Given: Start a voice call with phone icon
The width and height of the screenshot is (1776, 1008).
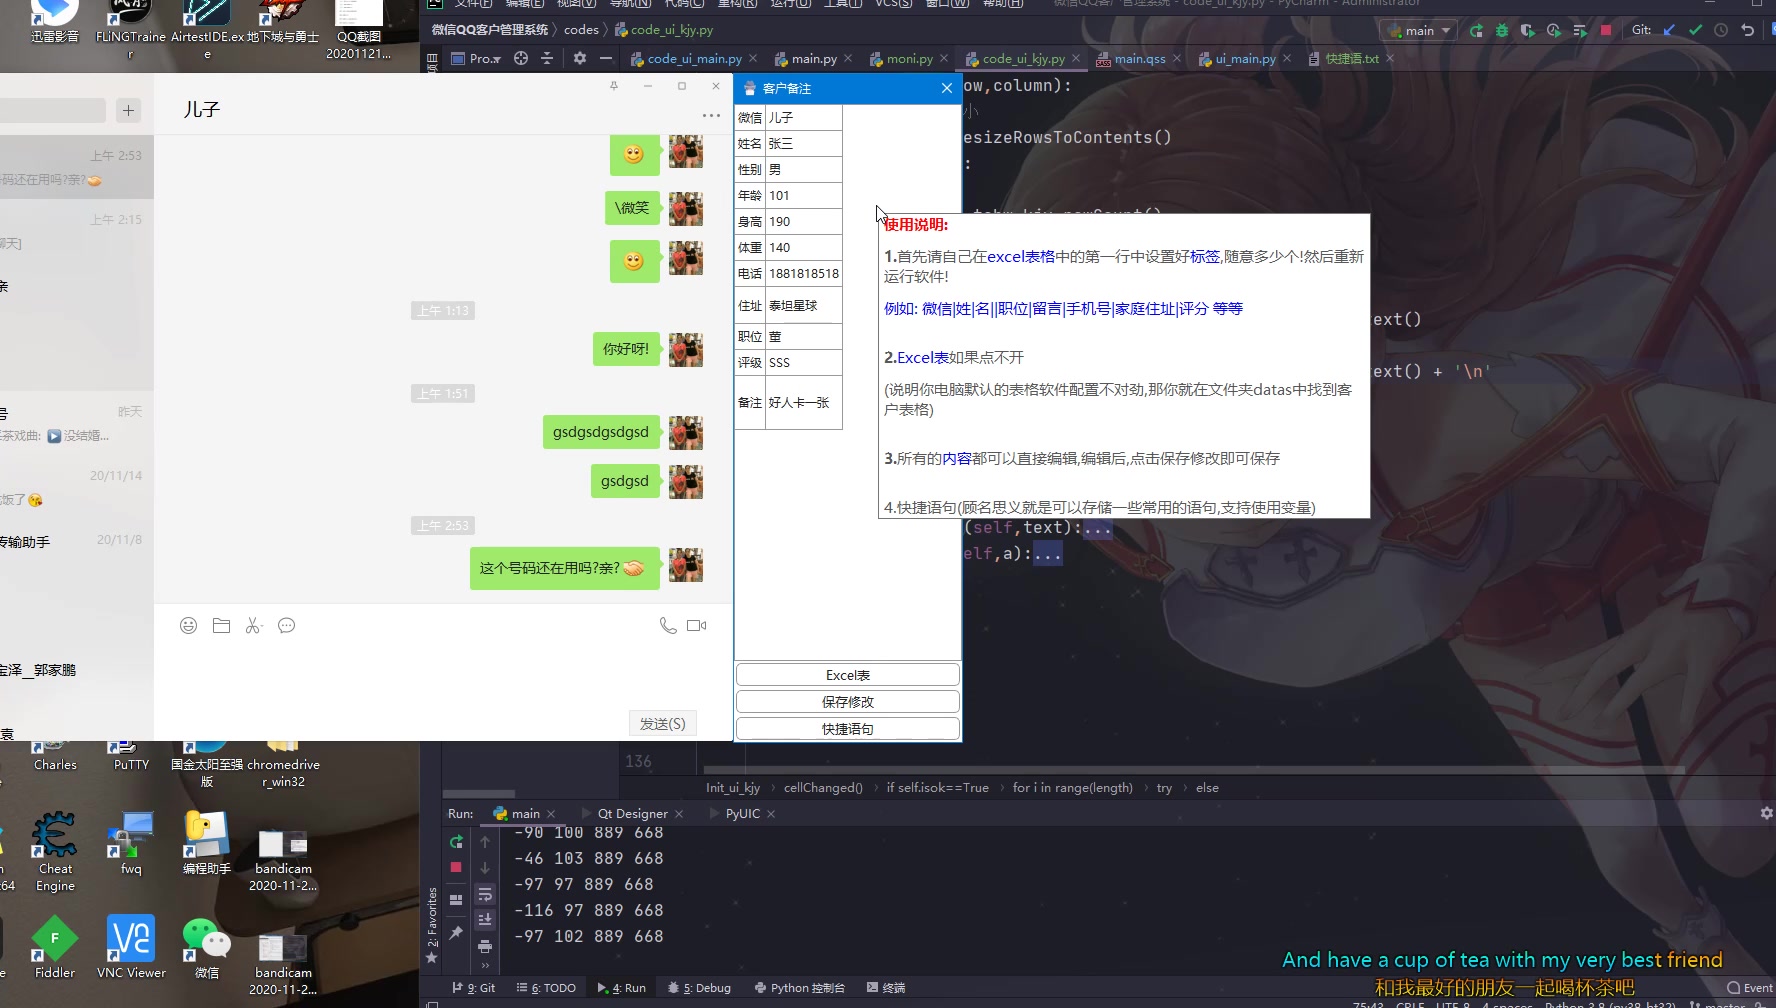Looking at the screenshot, I should (x=668, y=625).
